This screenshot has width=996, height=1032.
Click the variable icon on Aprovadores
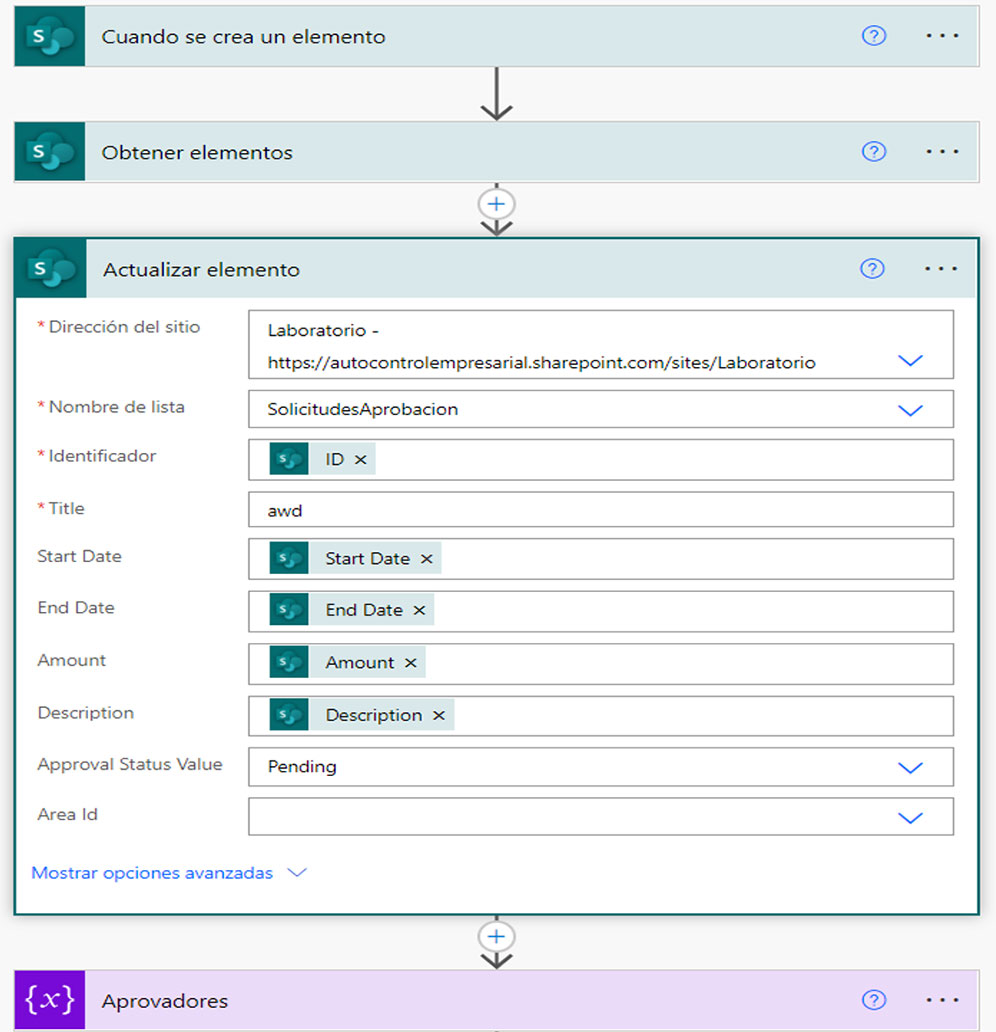(x=48, y=1000)
